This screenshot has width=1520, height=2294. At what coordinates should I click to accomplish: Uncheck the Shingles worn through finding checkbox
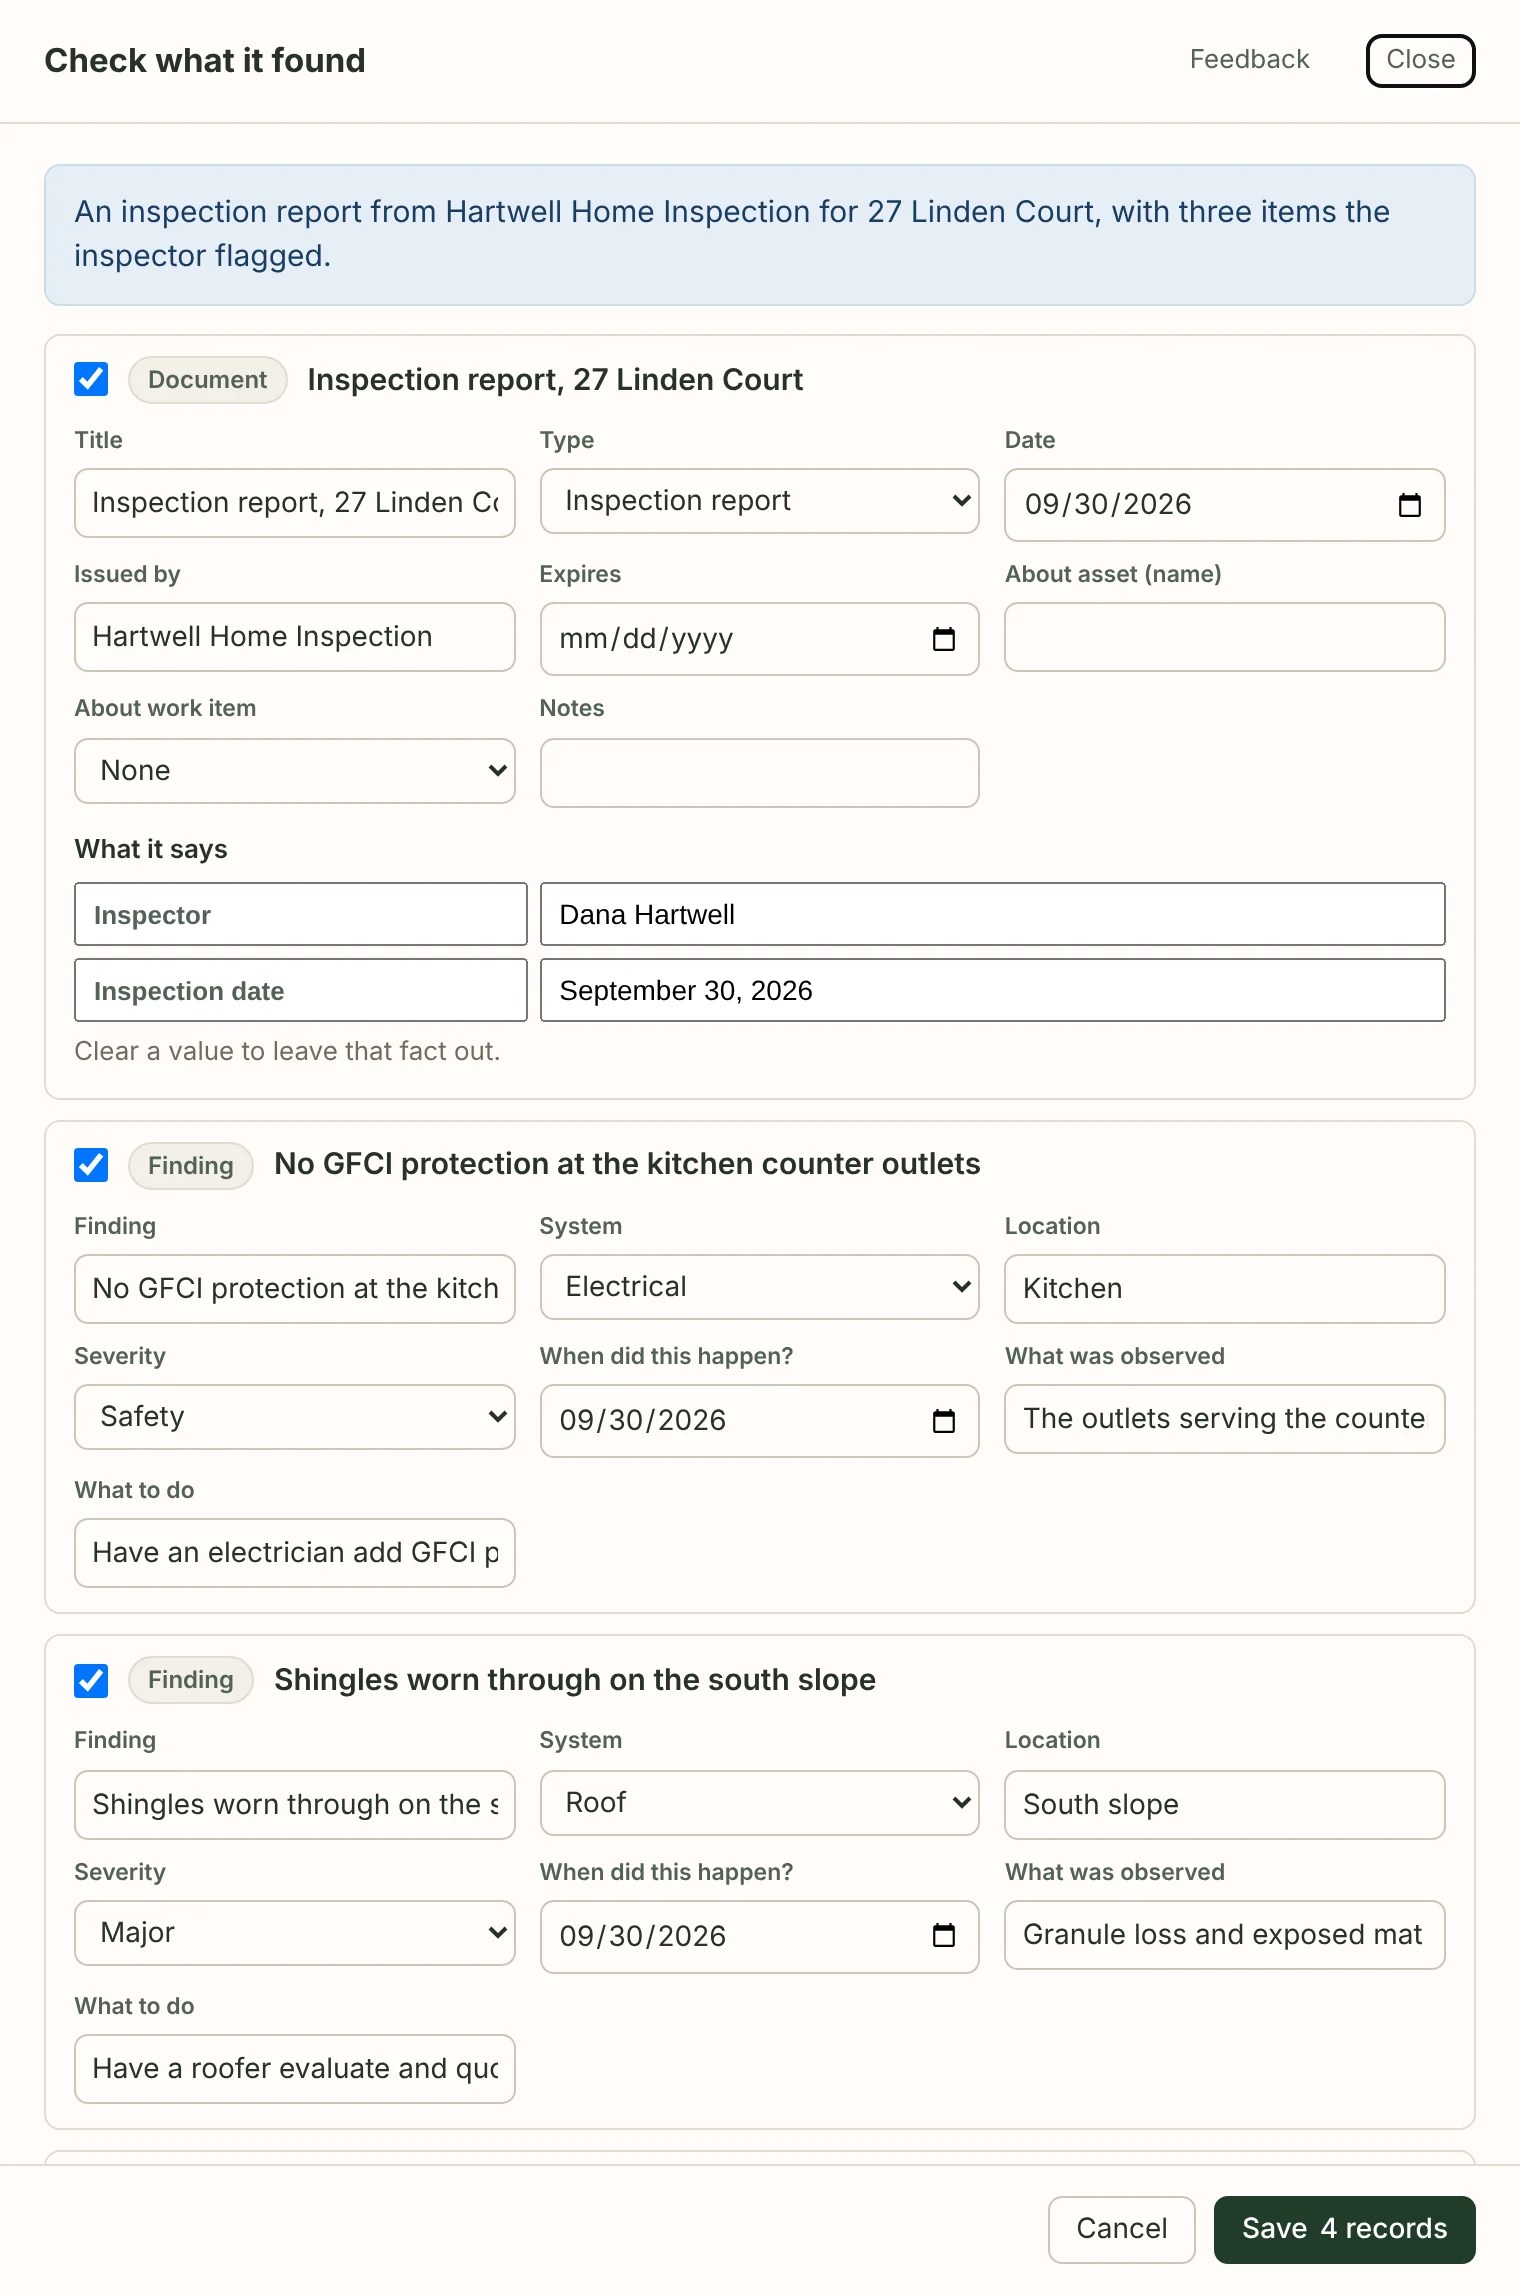tap(91, 1681)
